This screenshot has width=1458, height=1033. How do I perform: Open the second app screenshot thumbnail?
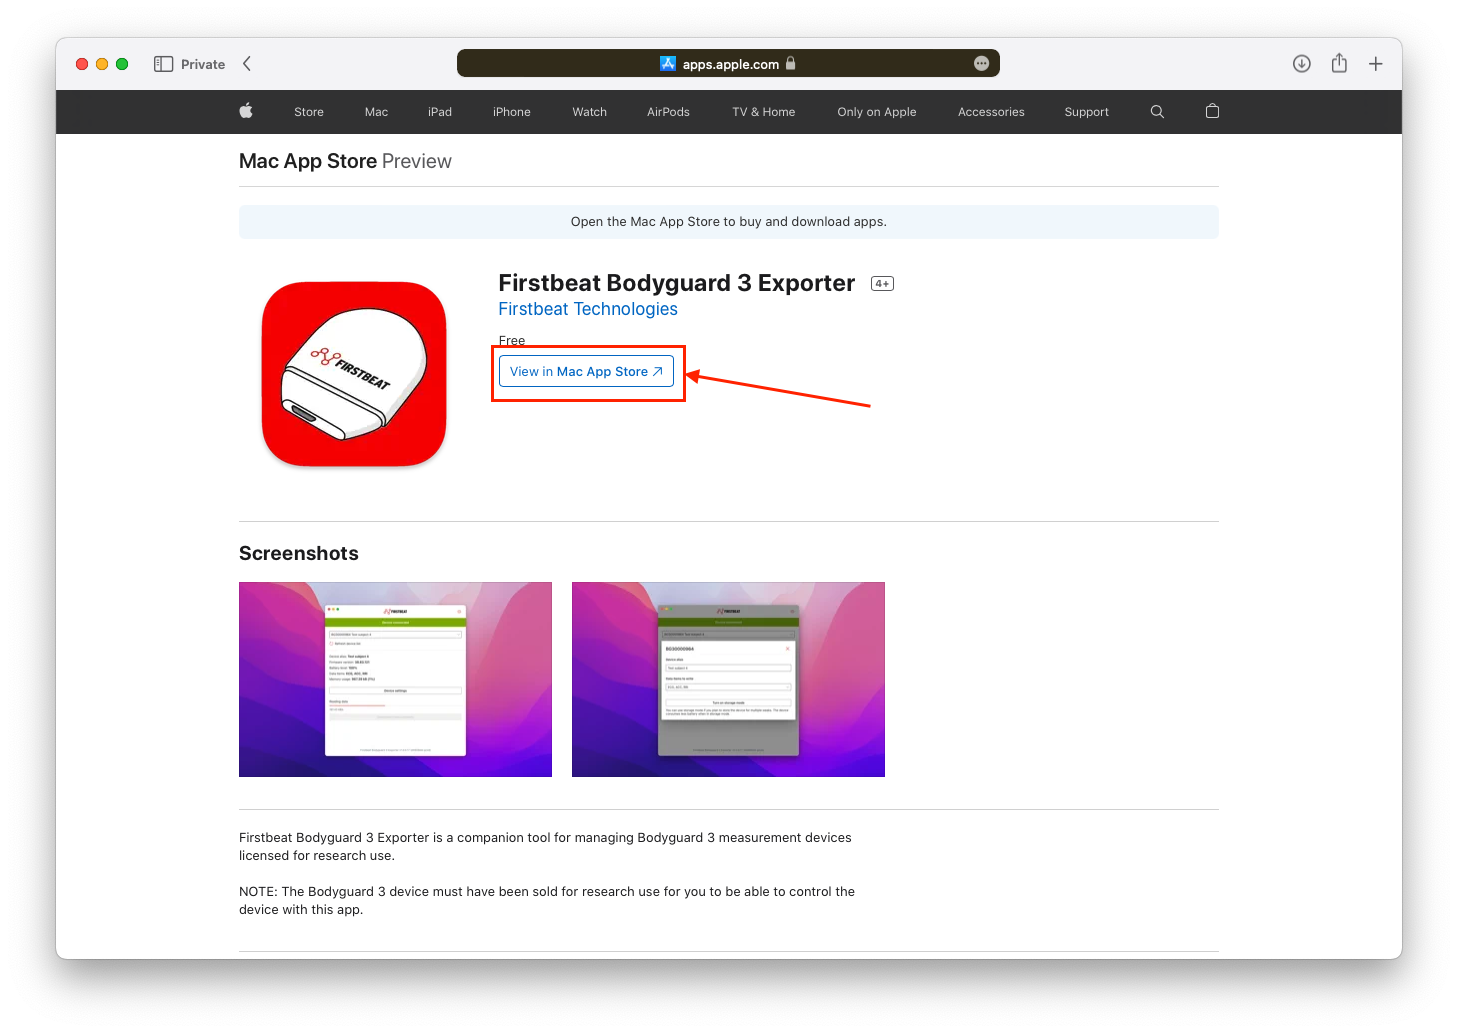coord(728,679)
